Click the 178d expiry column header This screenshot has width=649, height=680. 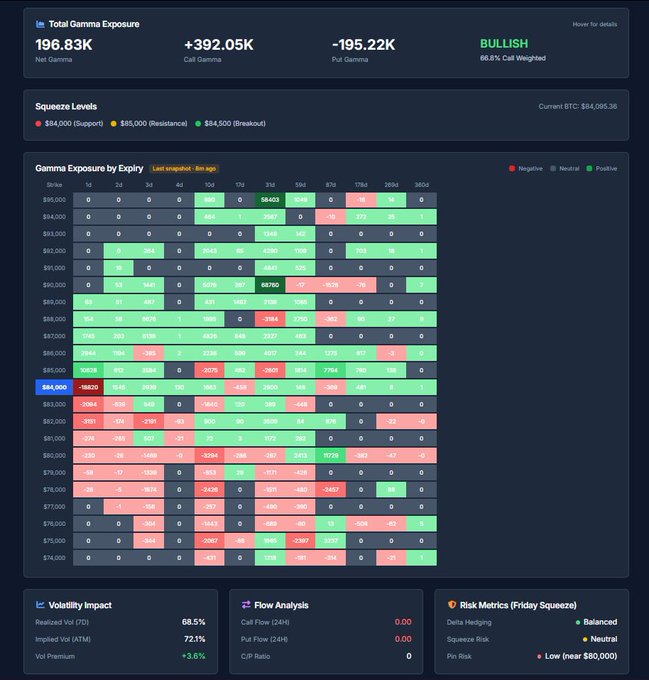(361, 185)
